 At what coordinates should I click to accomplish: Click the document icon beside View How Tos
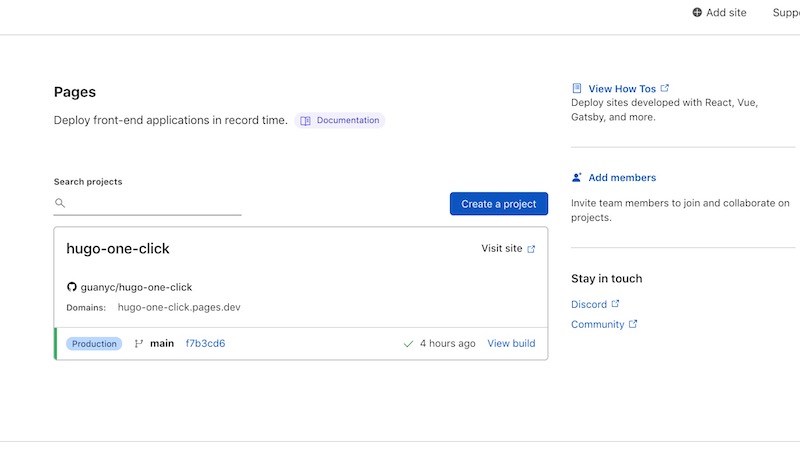[577, 88]
